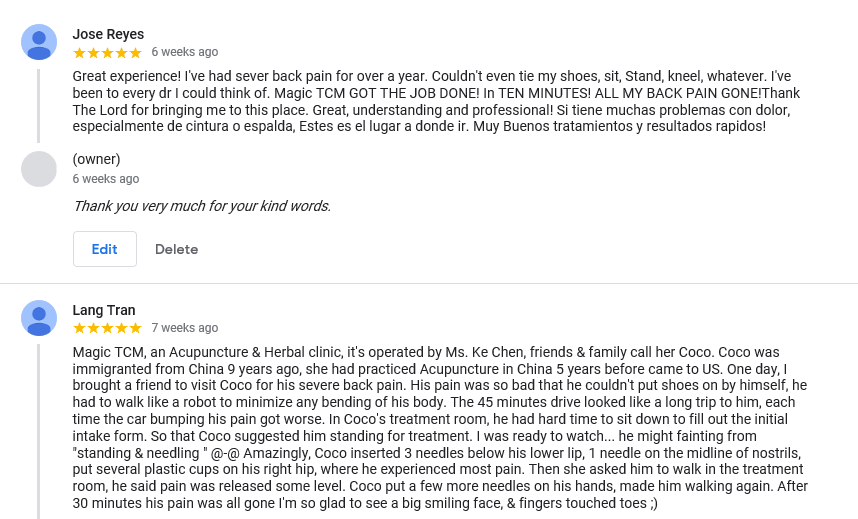Click the last star in Lang Tran's rating

[x=135, y=328]
